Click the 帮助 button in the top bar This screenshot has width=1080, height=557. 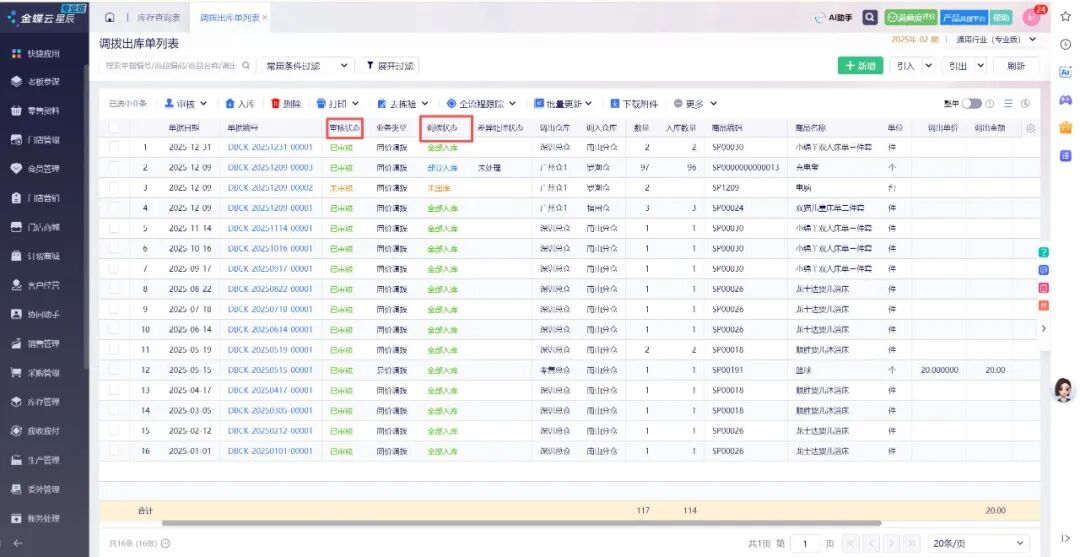[x=1001, y=18]
